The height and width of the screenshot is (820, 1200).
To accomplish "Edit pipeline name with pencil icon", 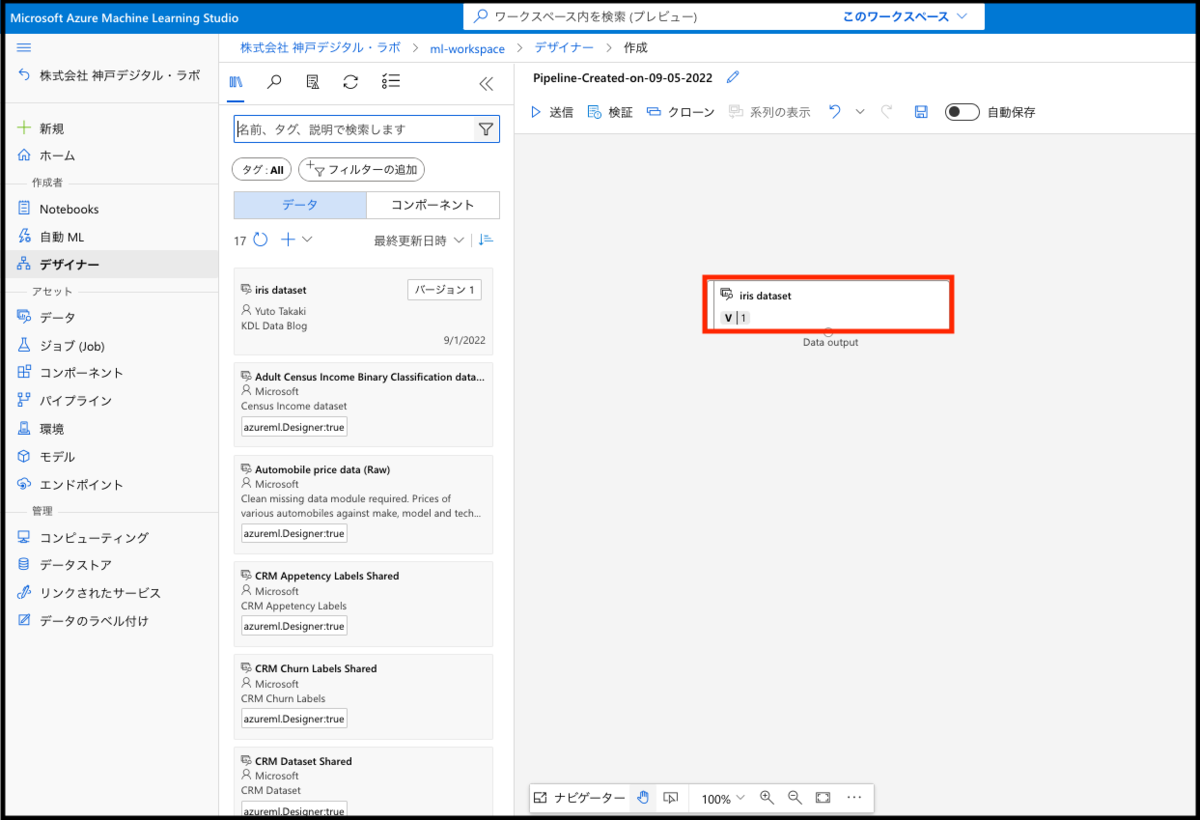I will [733, 77].
